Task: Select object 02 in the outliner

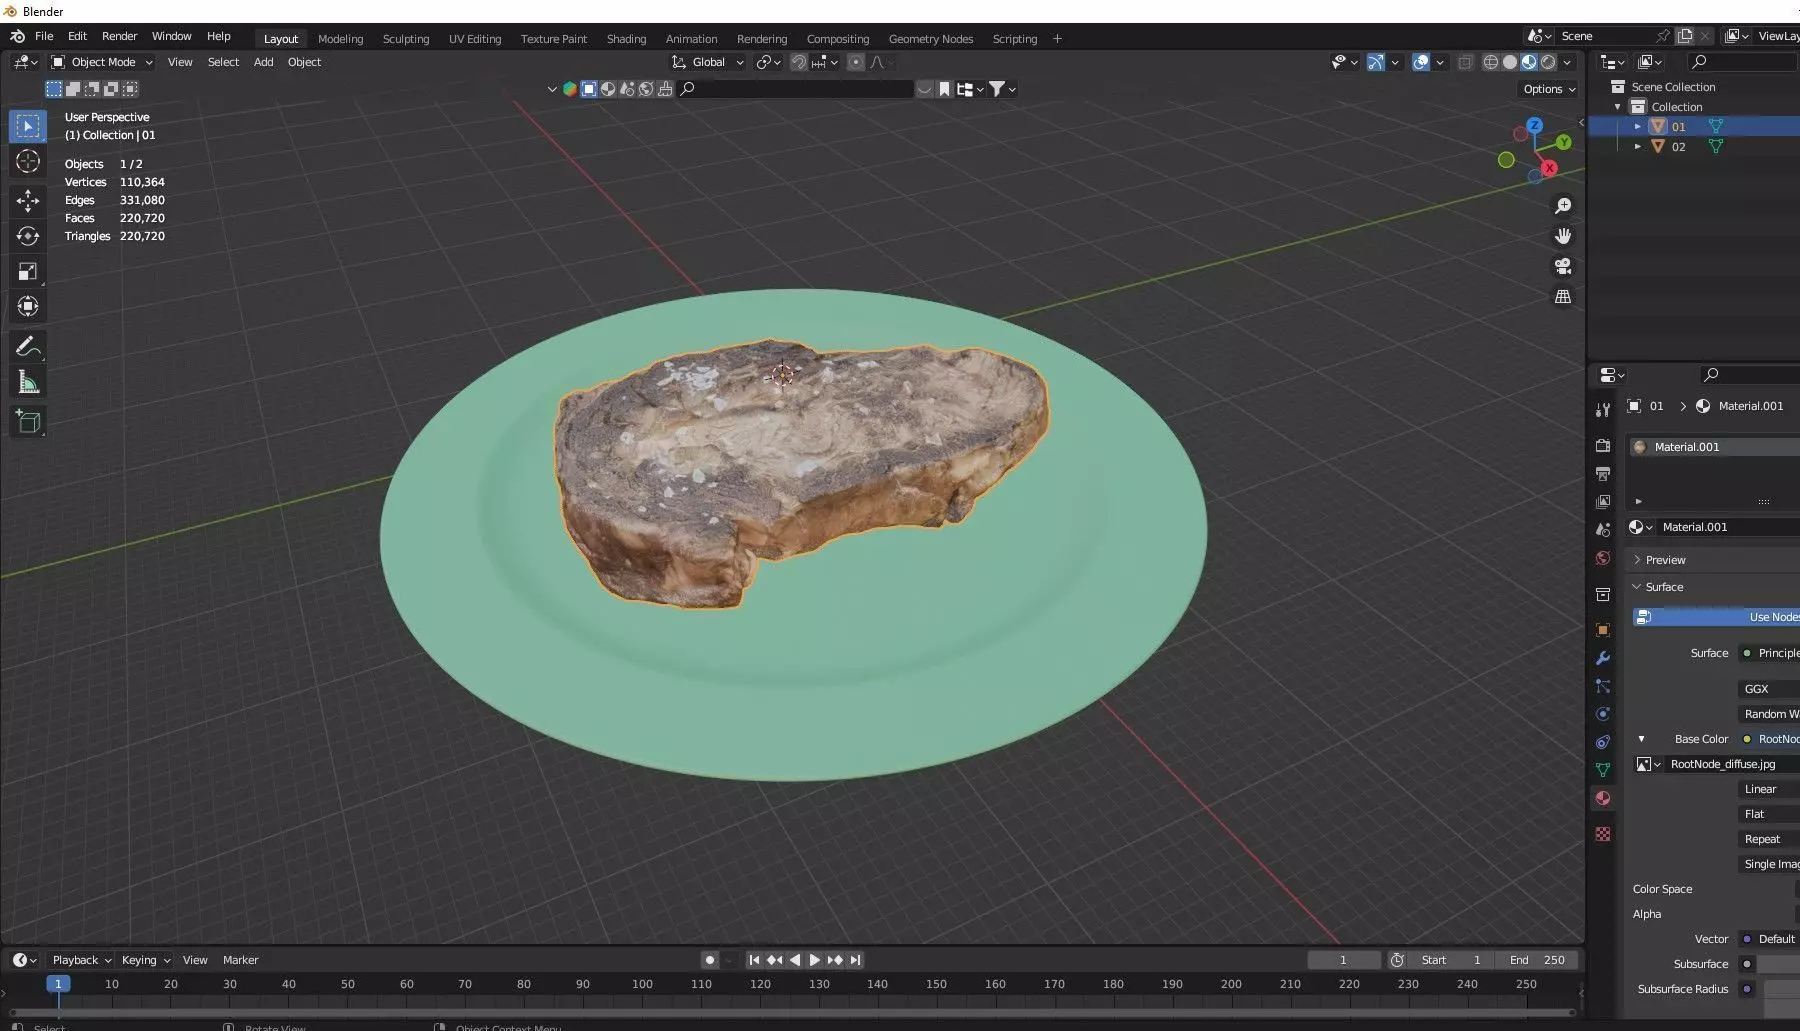Action: (1678, 147)
